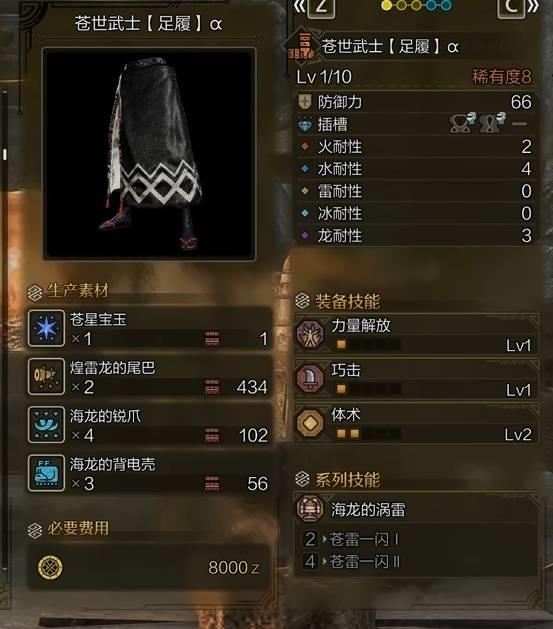Click the 体术 skill icon
The height and width of the screenshot is (629, 553).
pos(310,422)
